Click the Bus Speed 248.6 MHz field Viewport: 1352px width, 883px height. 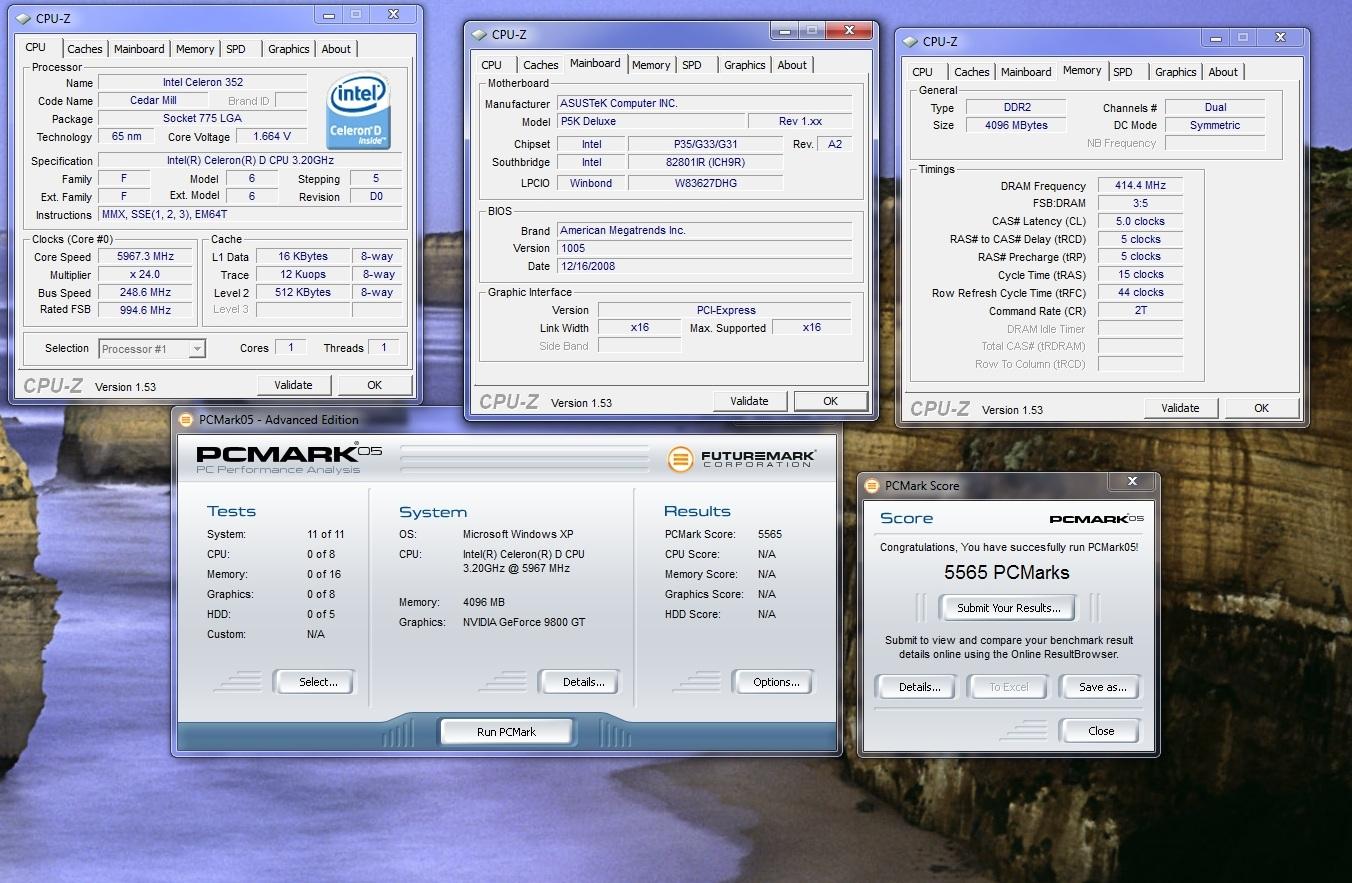tap(147, 293)
